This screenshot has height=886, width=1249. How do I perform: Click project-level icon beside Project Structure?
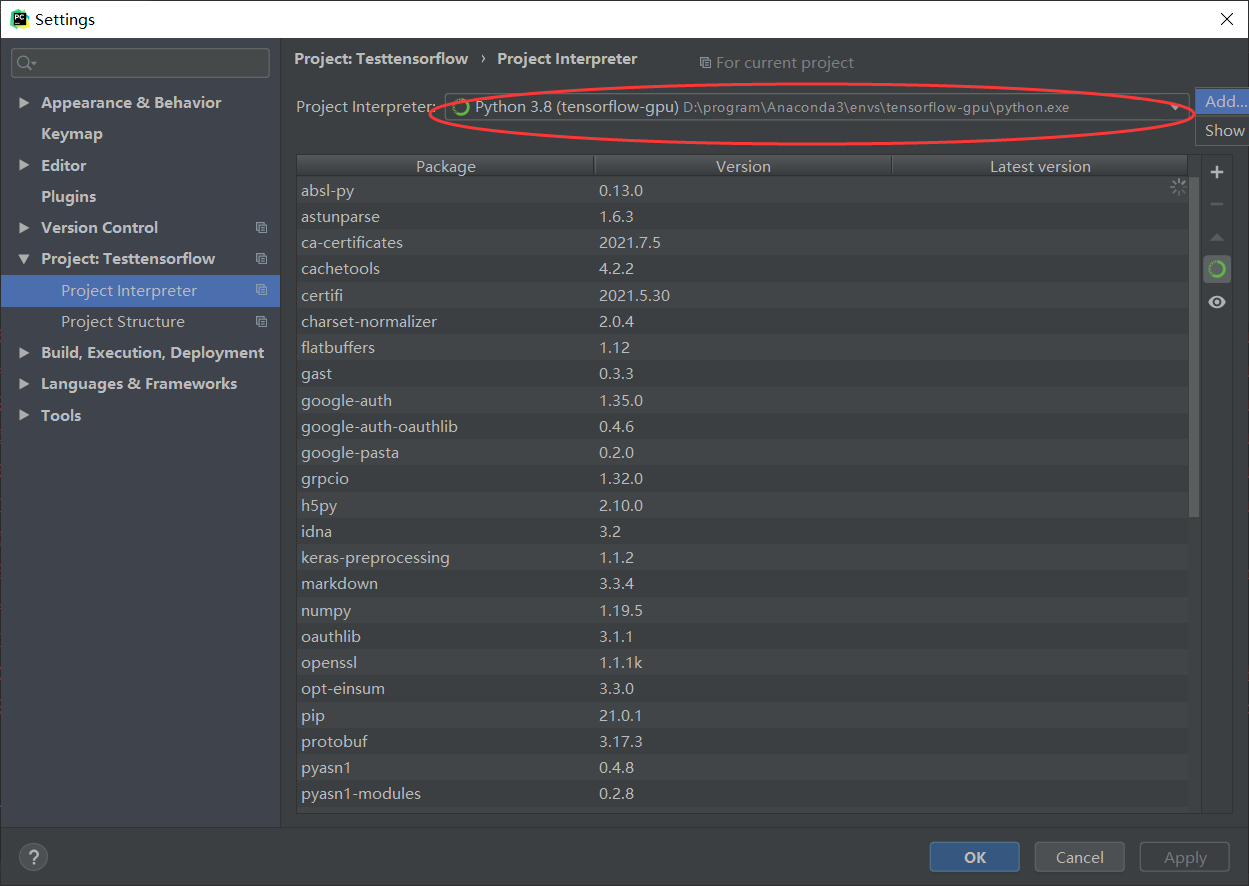pos(262,322)
